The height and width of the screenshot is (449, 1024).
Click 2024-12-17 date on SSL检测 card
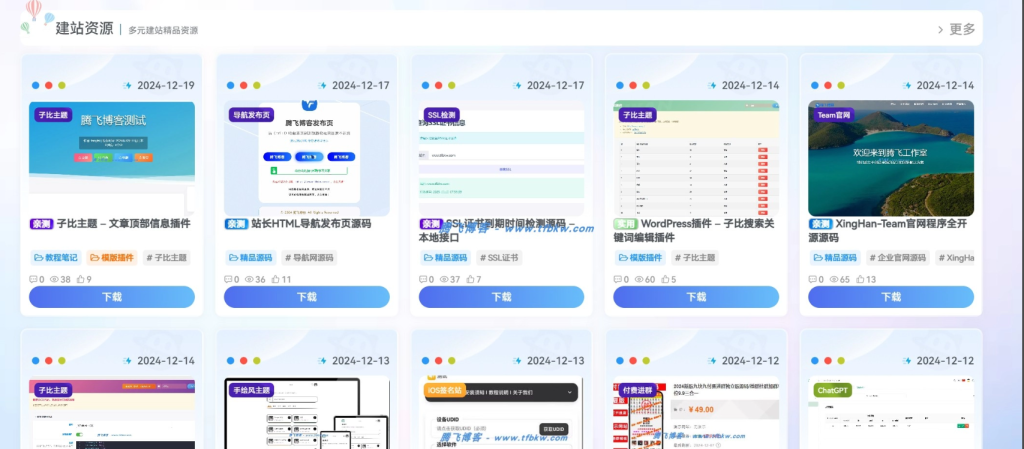pyautogui.click(x=555, y=85)
